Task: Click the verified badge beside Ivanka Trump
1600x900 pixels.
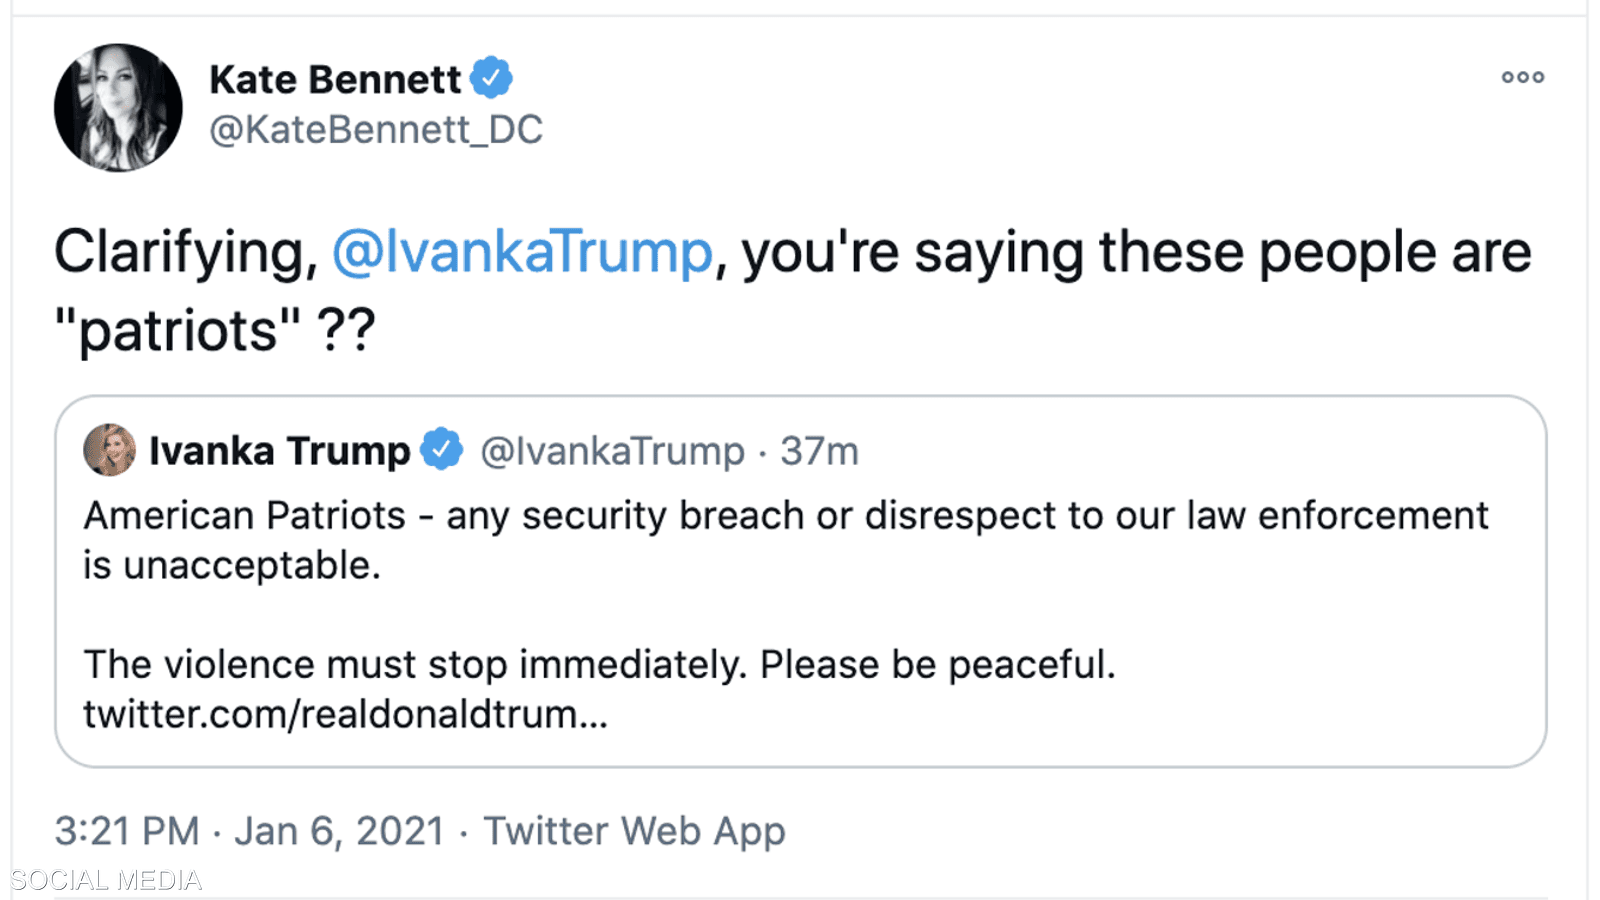Action: (441, 449)
